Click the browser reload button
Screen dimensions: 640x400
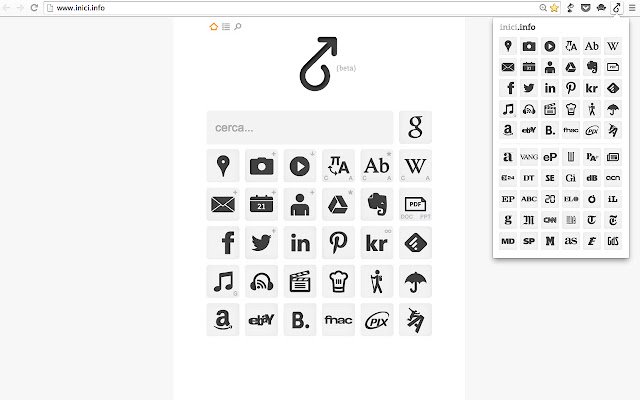pos(34,8)
